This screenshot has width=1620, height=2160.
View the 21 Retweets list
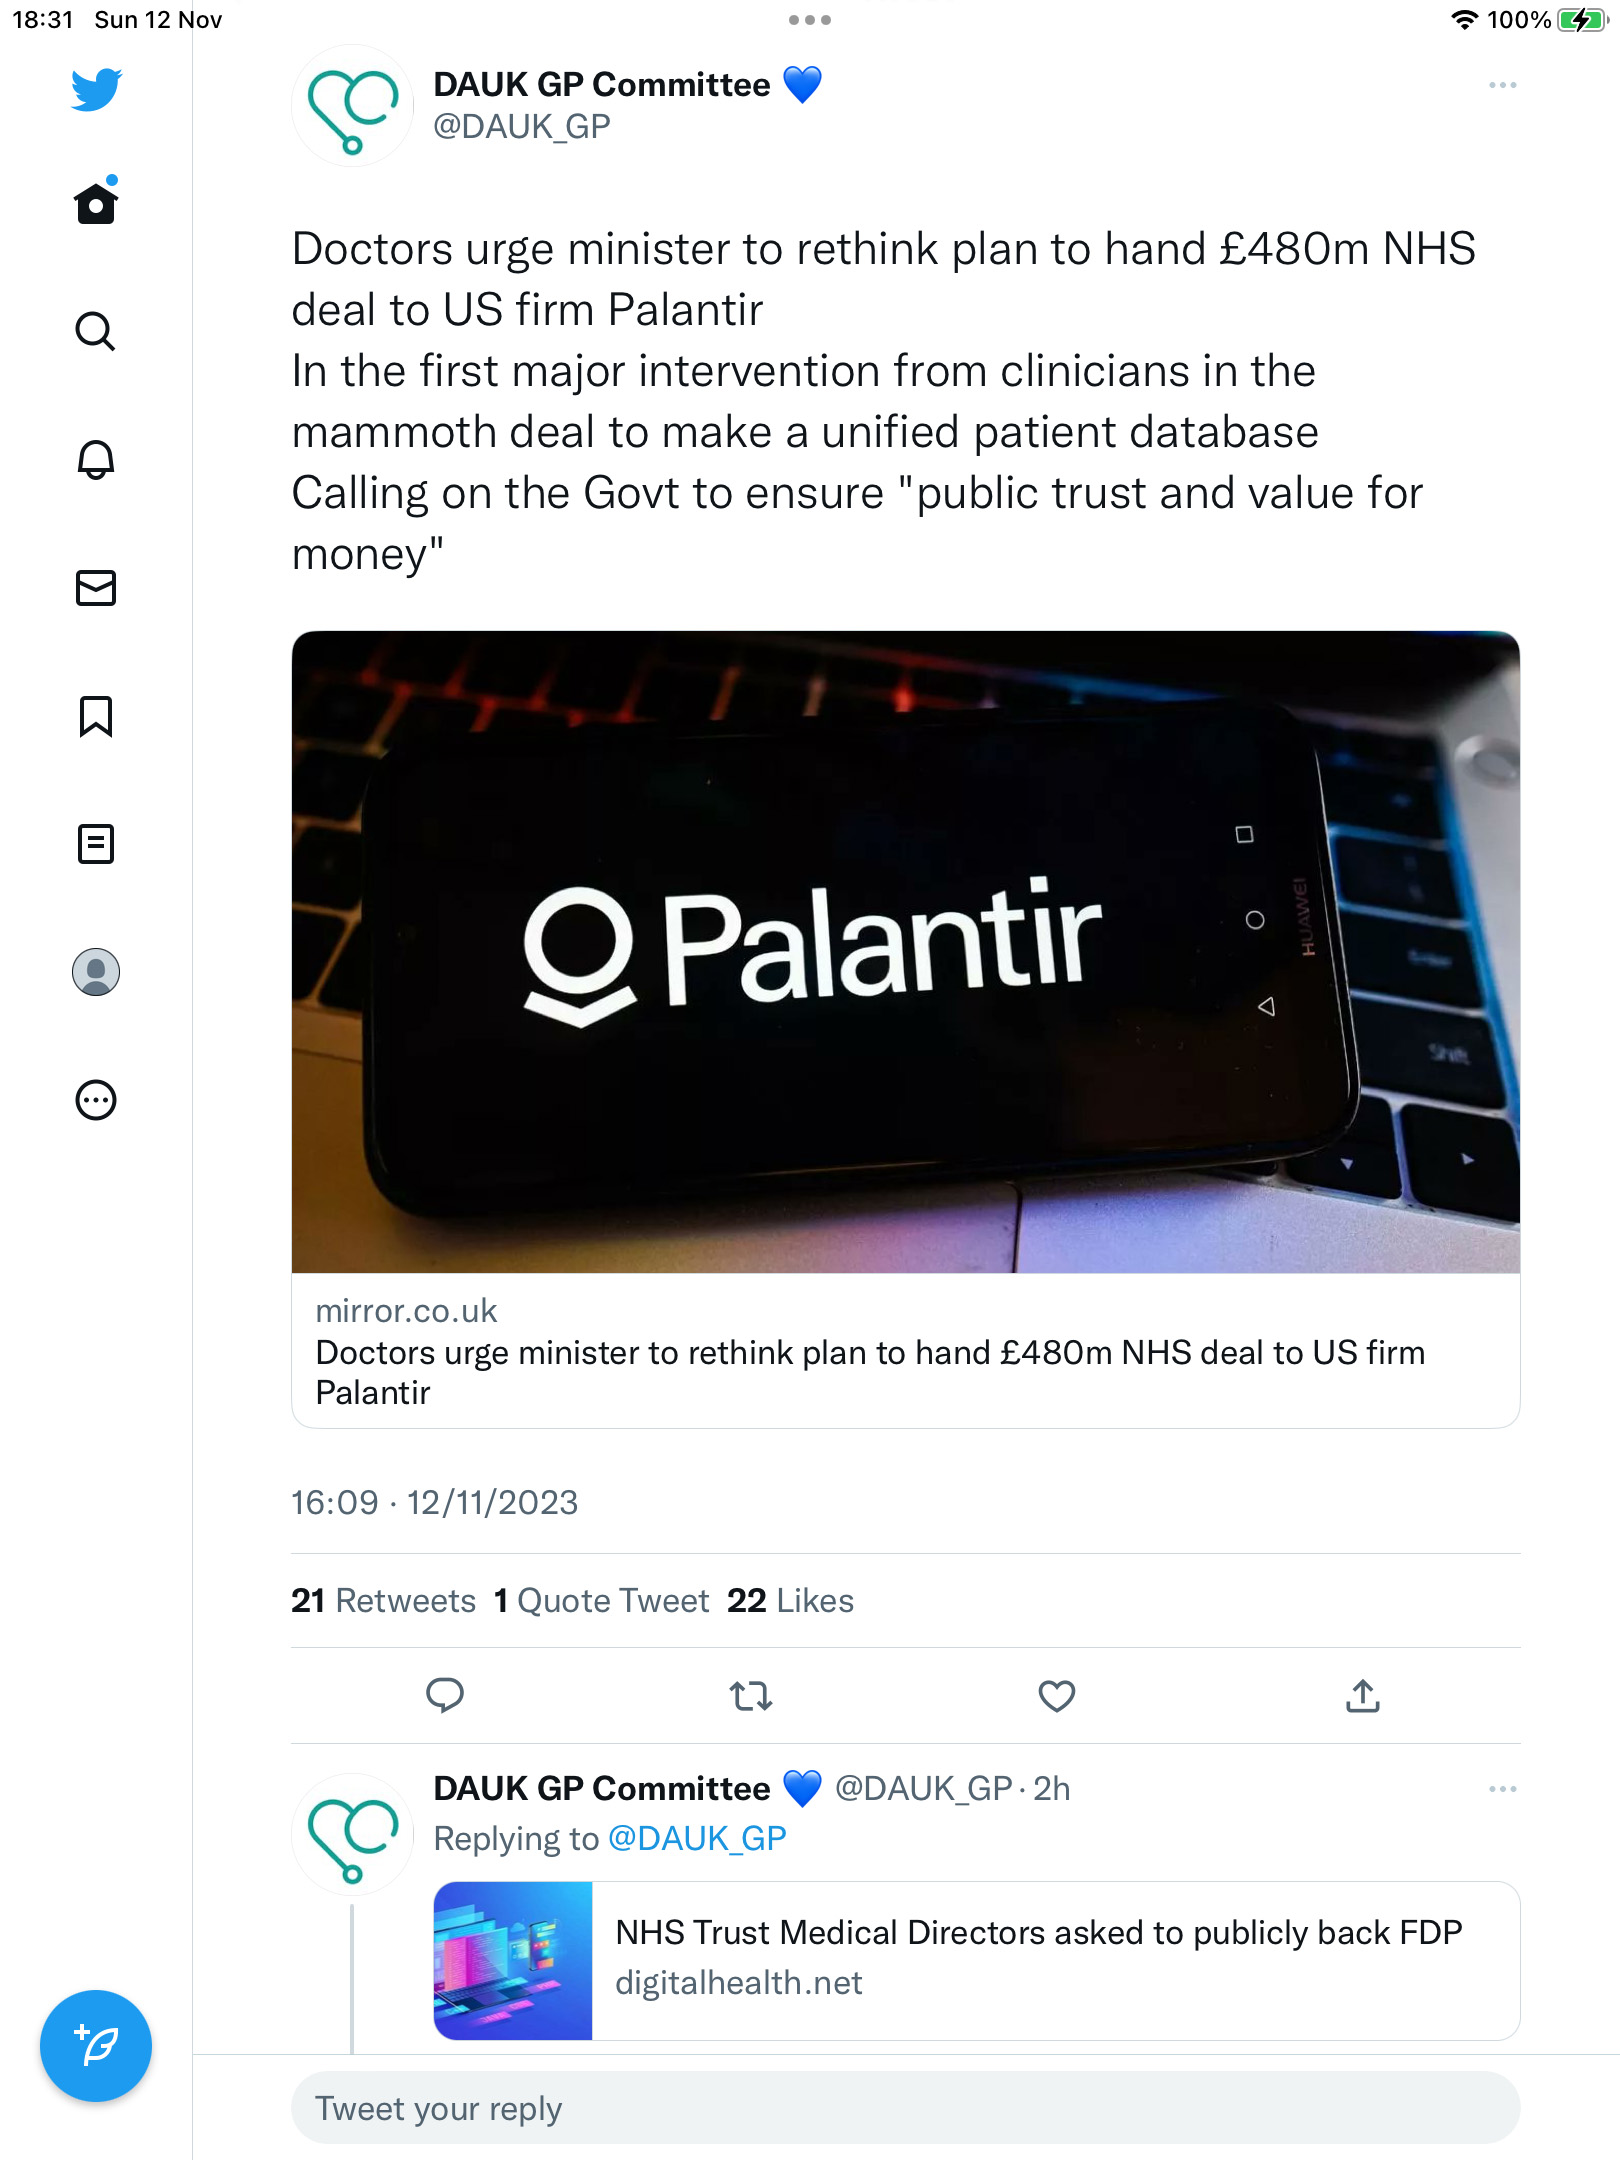tap(383, 1600)
